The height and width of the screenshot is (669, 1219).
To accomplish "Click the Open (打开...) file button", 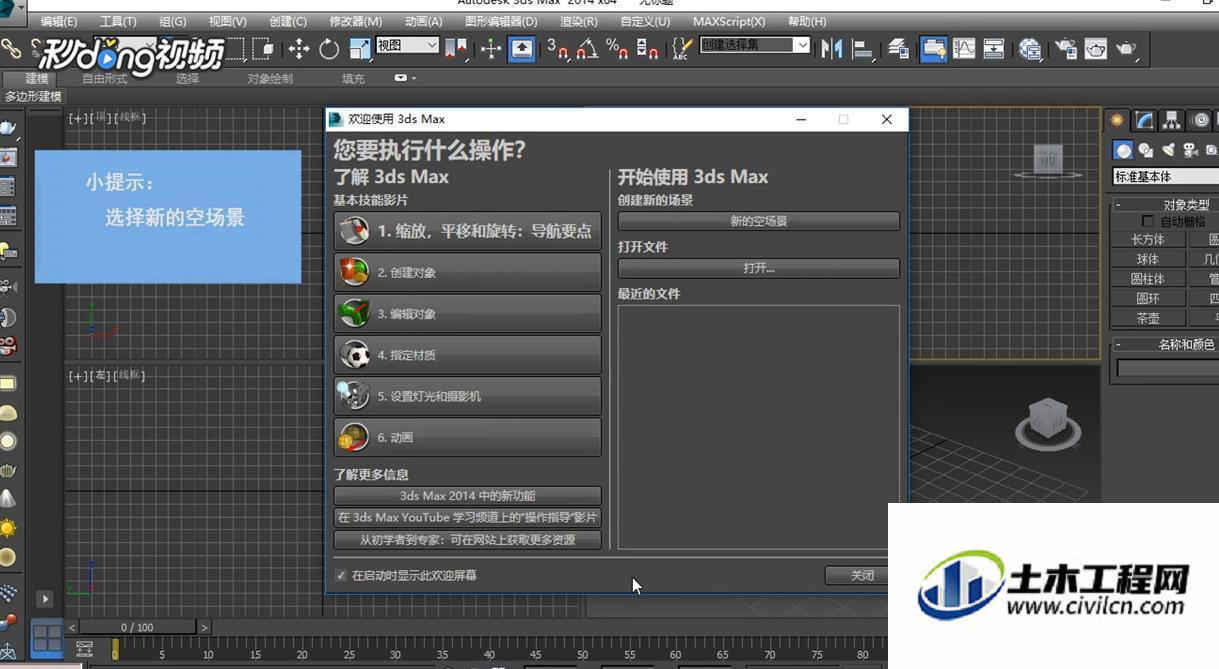I will tap(759, 268).
